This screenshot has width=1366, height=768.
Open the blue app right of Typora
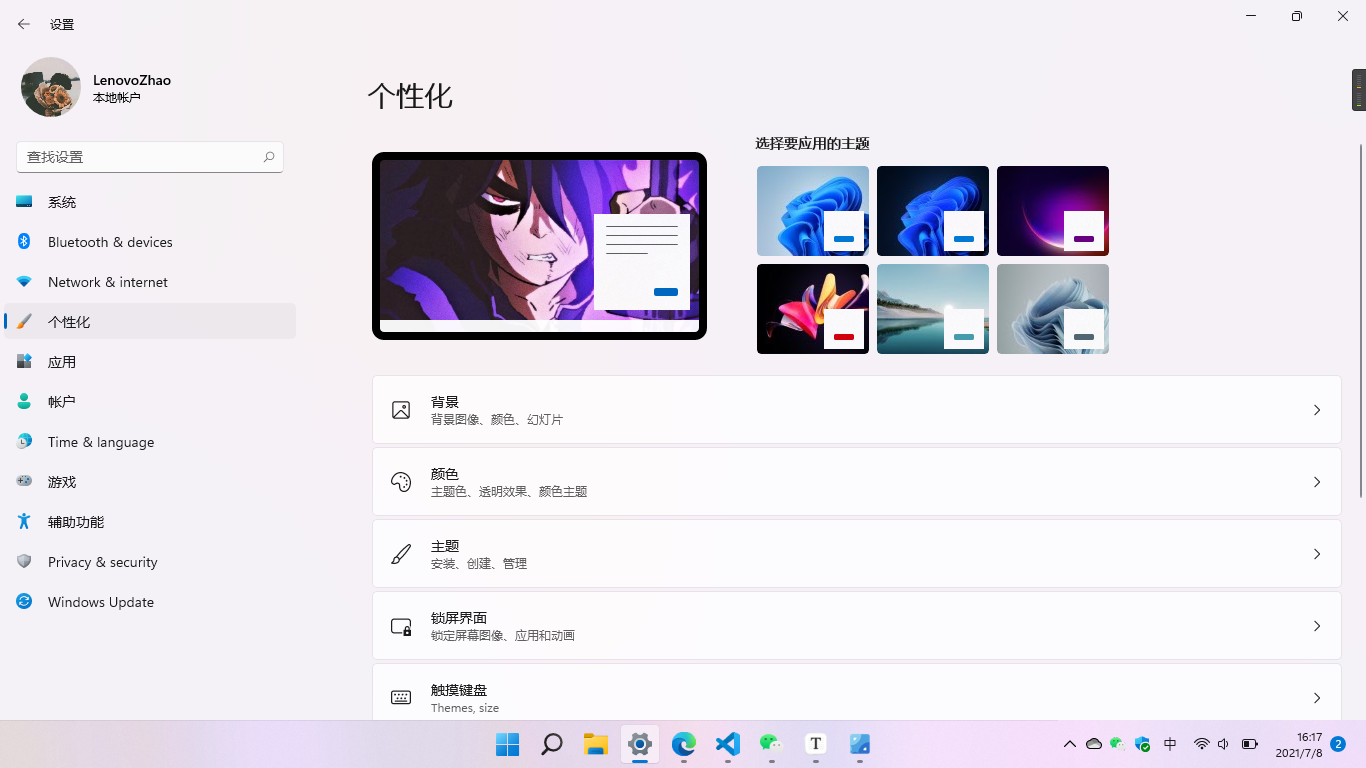point(860,744)
